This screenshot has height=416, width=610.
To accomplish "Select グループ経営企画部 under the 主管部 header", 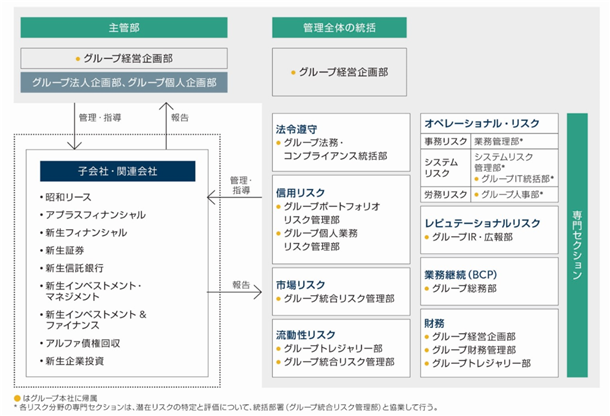I will pos(124,58).
